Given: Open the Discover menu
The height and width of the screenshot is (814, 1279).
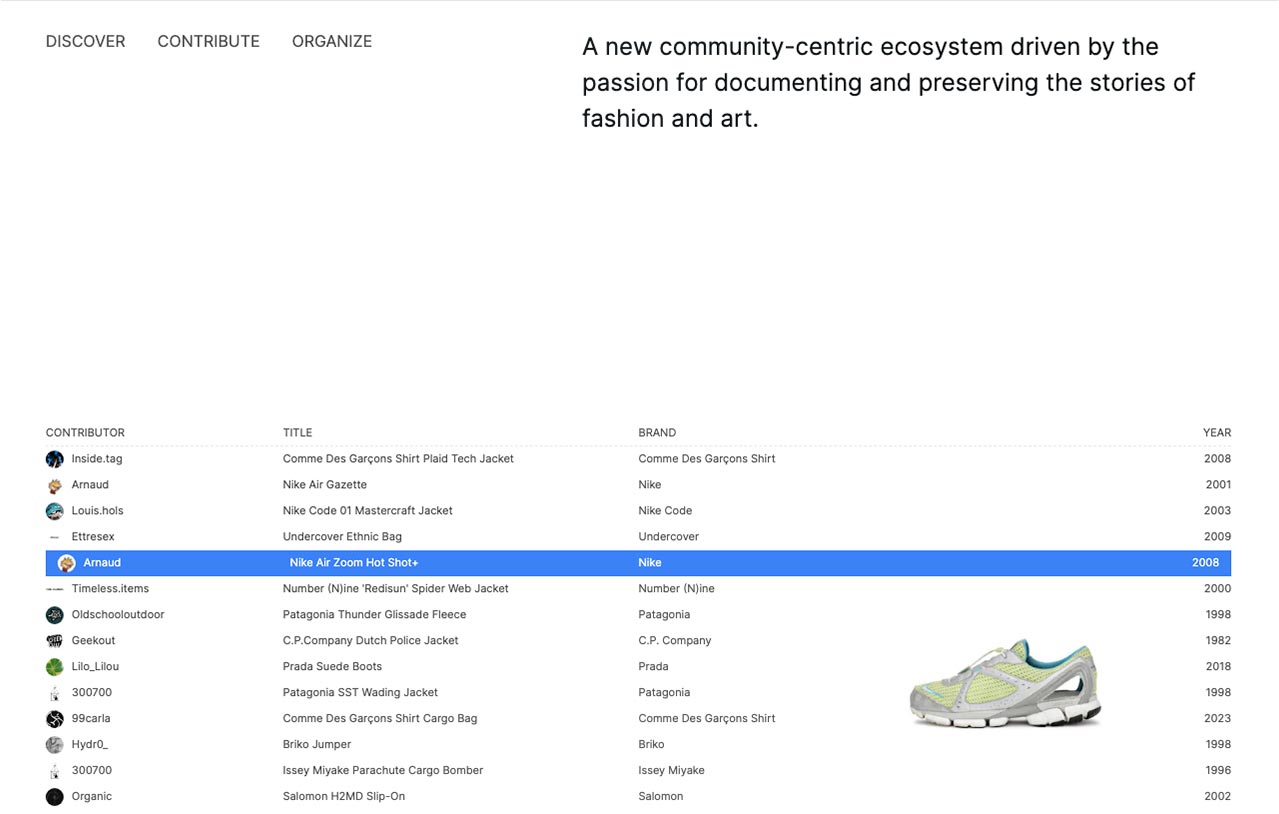Looking at the screenshot, I should pyautogui.click(x=86, y=41).
